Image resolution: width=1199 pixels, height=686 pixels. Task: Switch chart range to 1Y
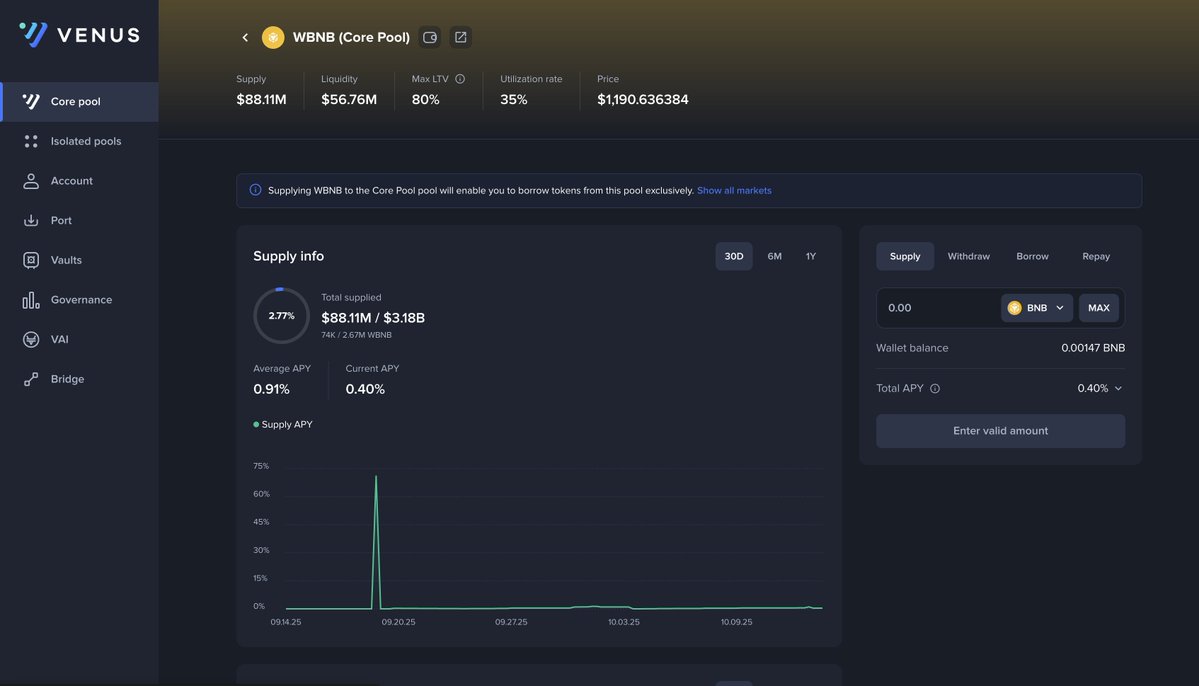811,256
